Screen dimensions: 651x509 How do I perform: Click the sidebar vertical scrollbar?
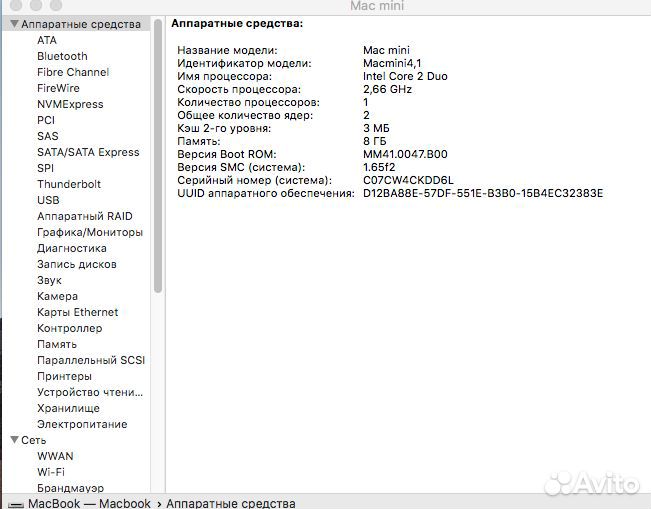pos(158,156)
